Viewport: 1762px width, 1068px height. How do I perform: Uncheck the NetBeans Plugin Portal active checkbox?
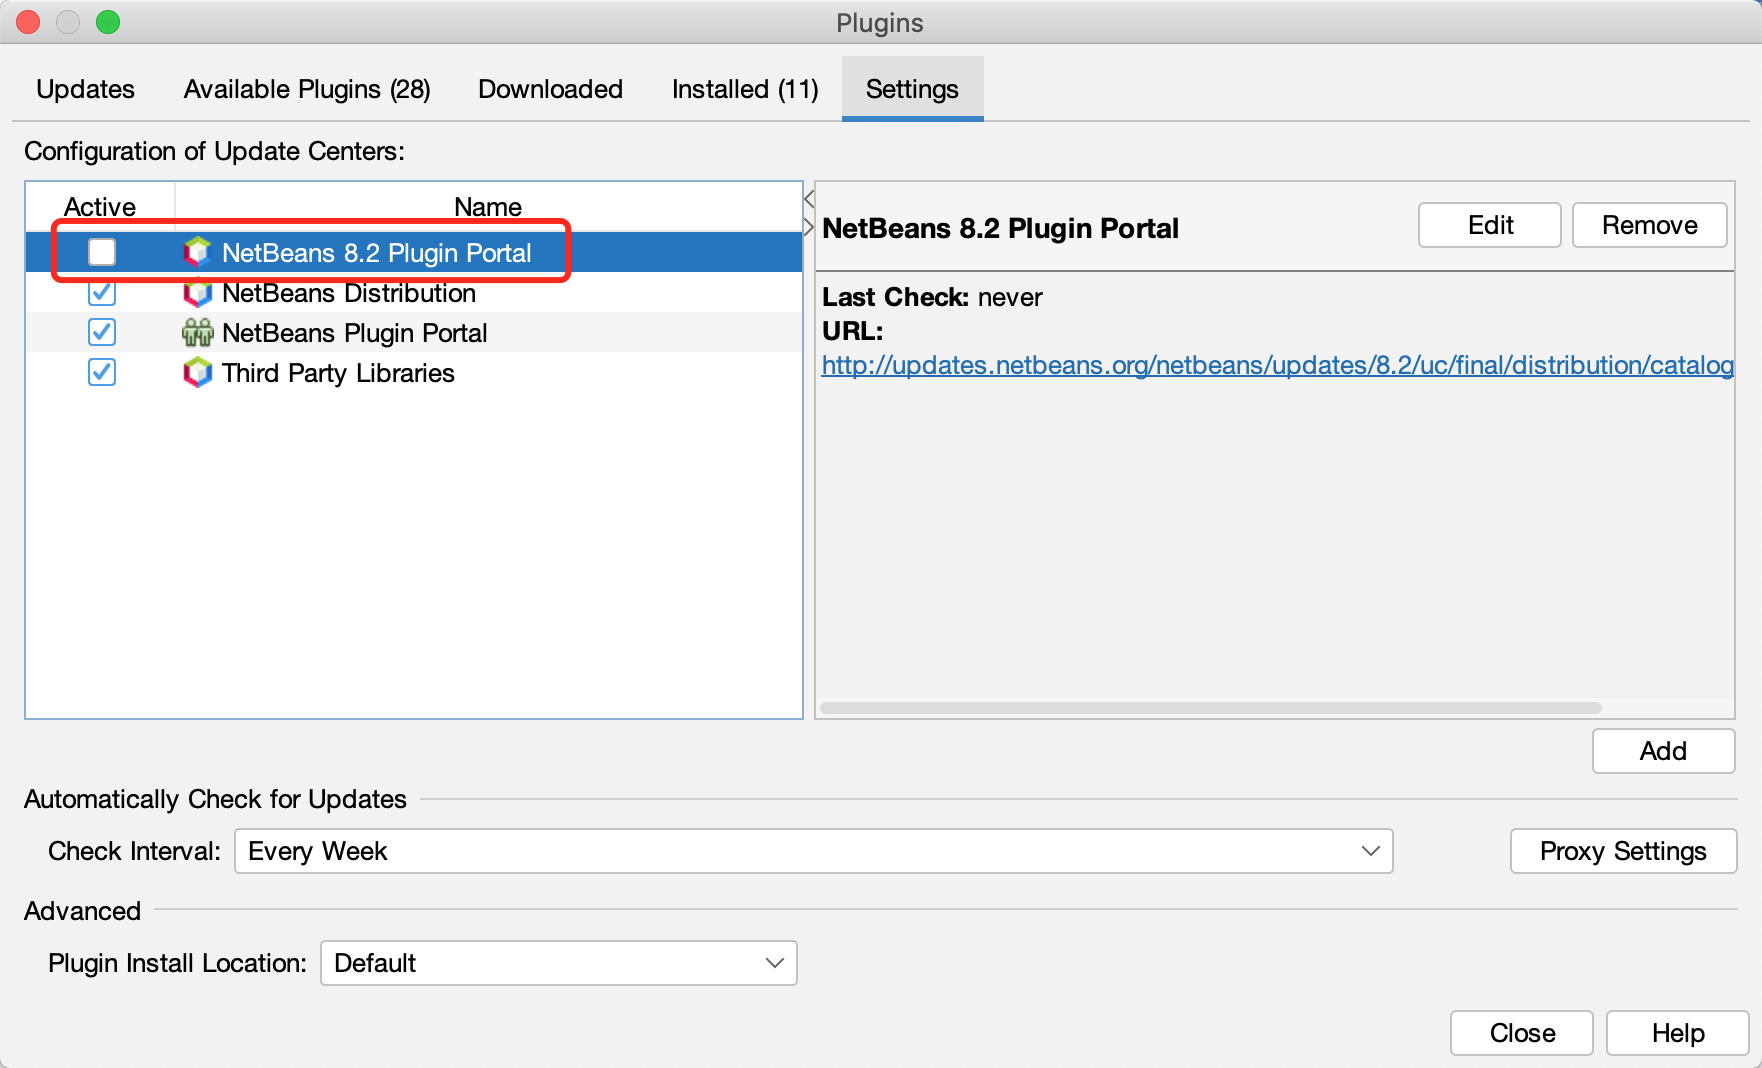[101, 332]
